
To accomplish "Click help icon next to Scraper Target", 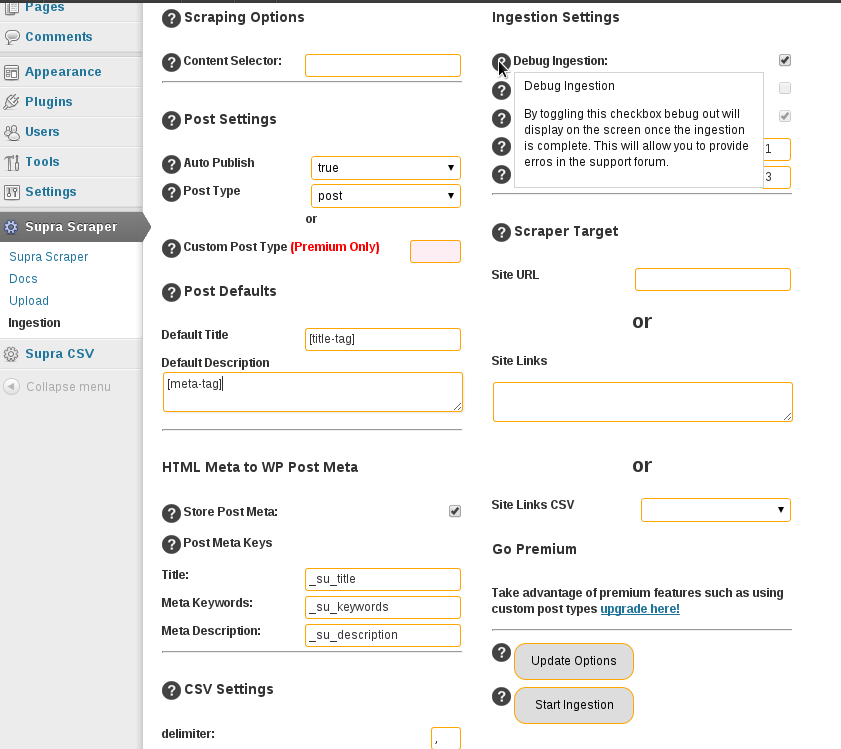I will coord(501,232).
